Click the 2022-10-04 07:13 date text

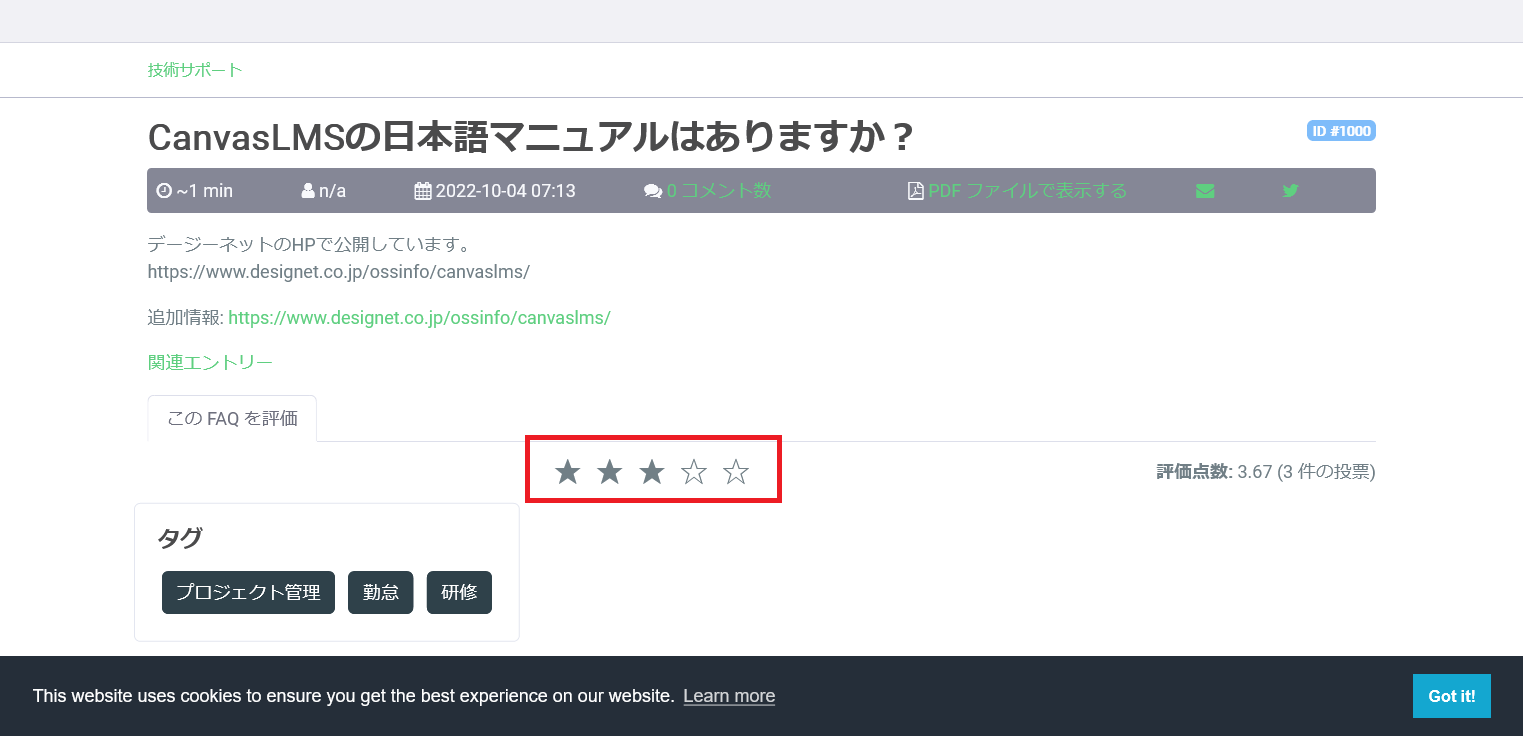(x=506, y=191)
